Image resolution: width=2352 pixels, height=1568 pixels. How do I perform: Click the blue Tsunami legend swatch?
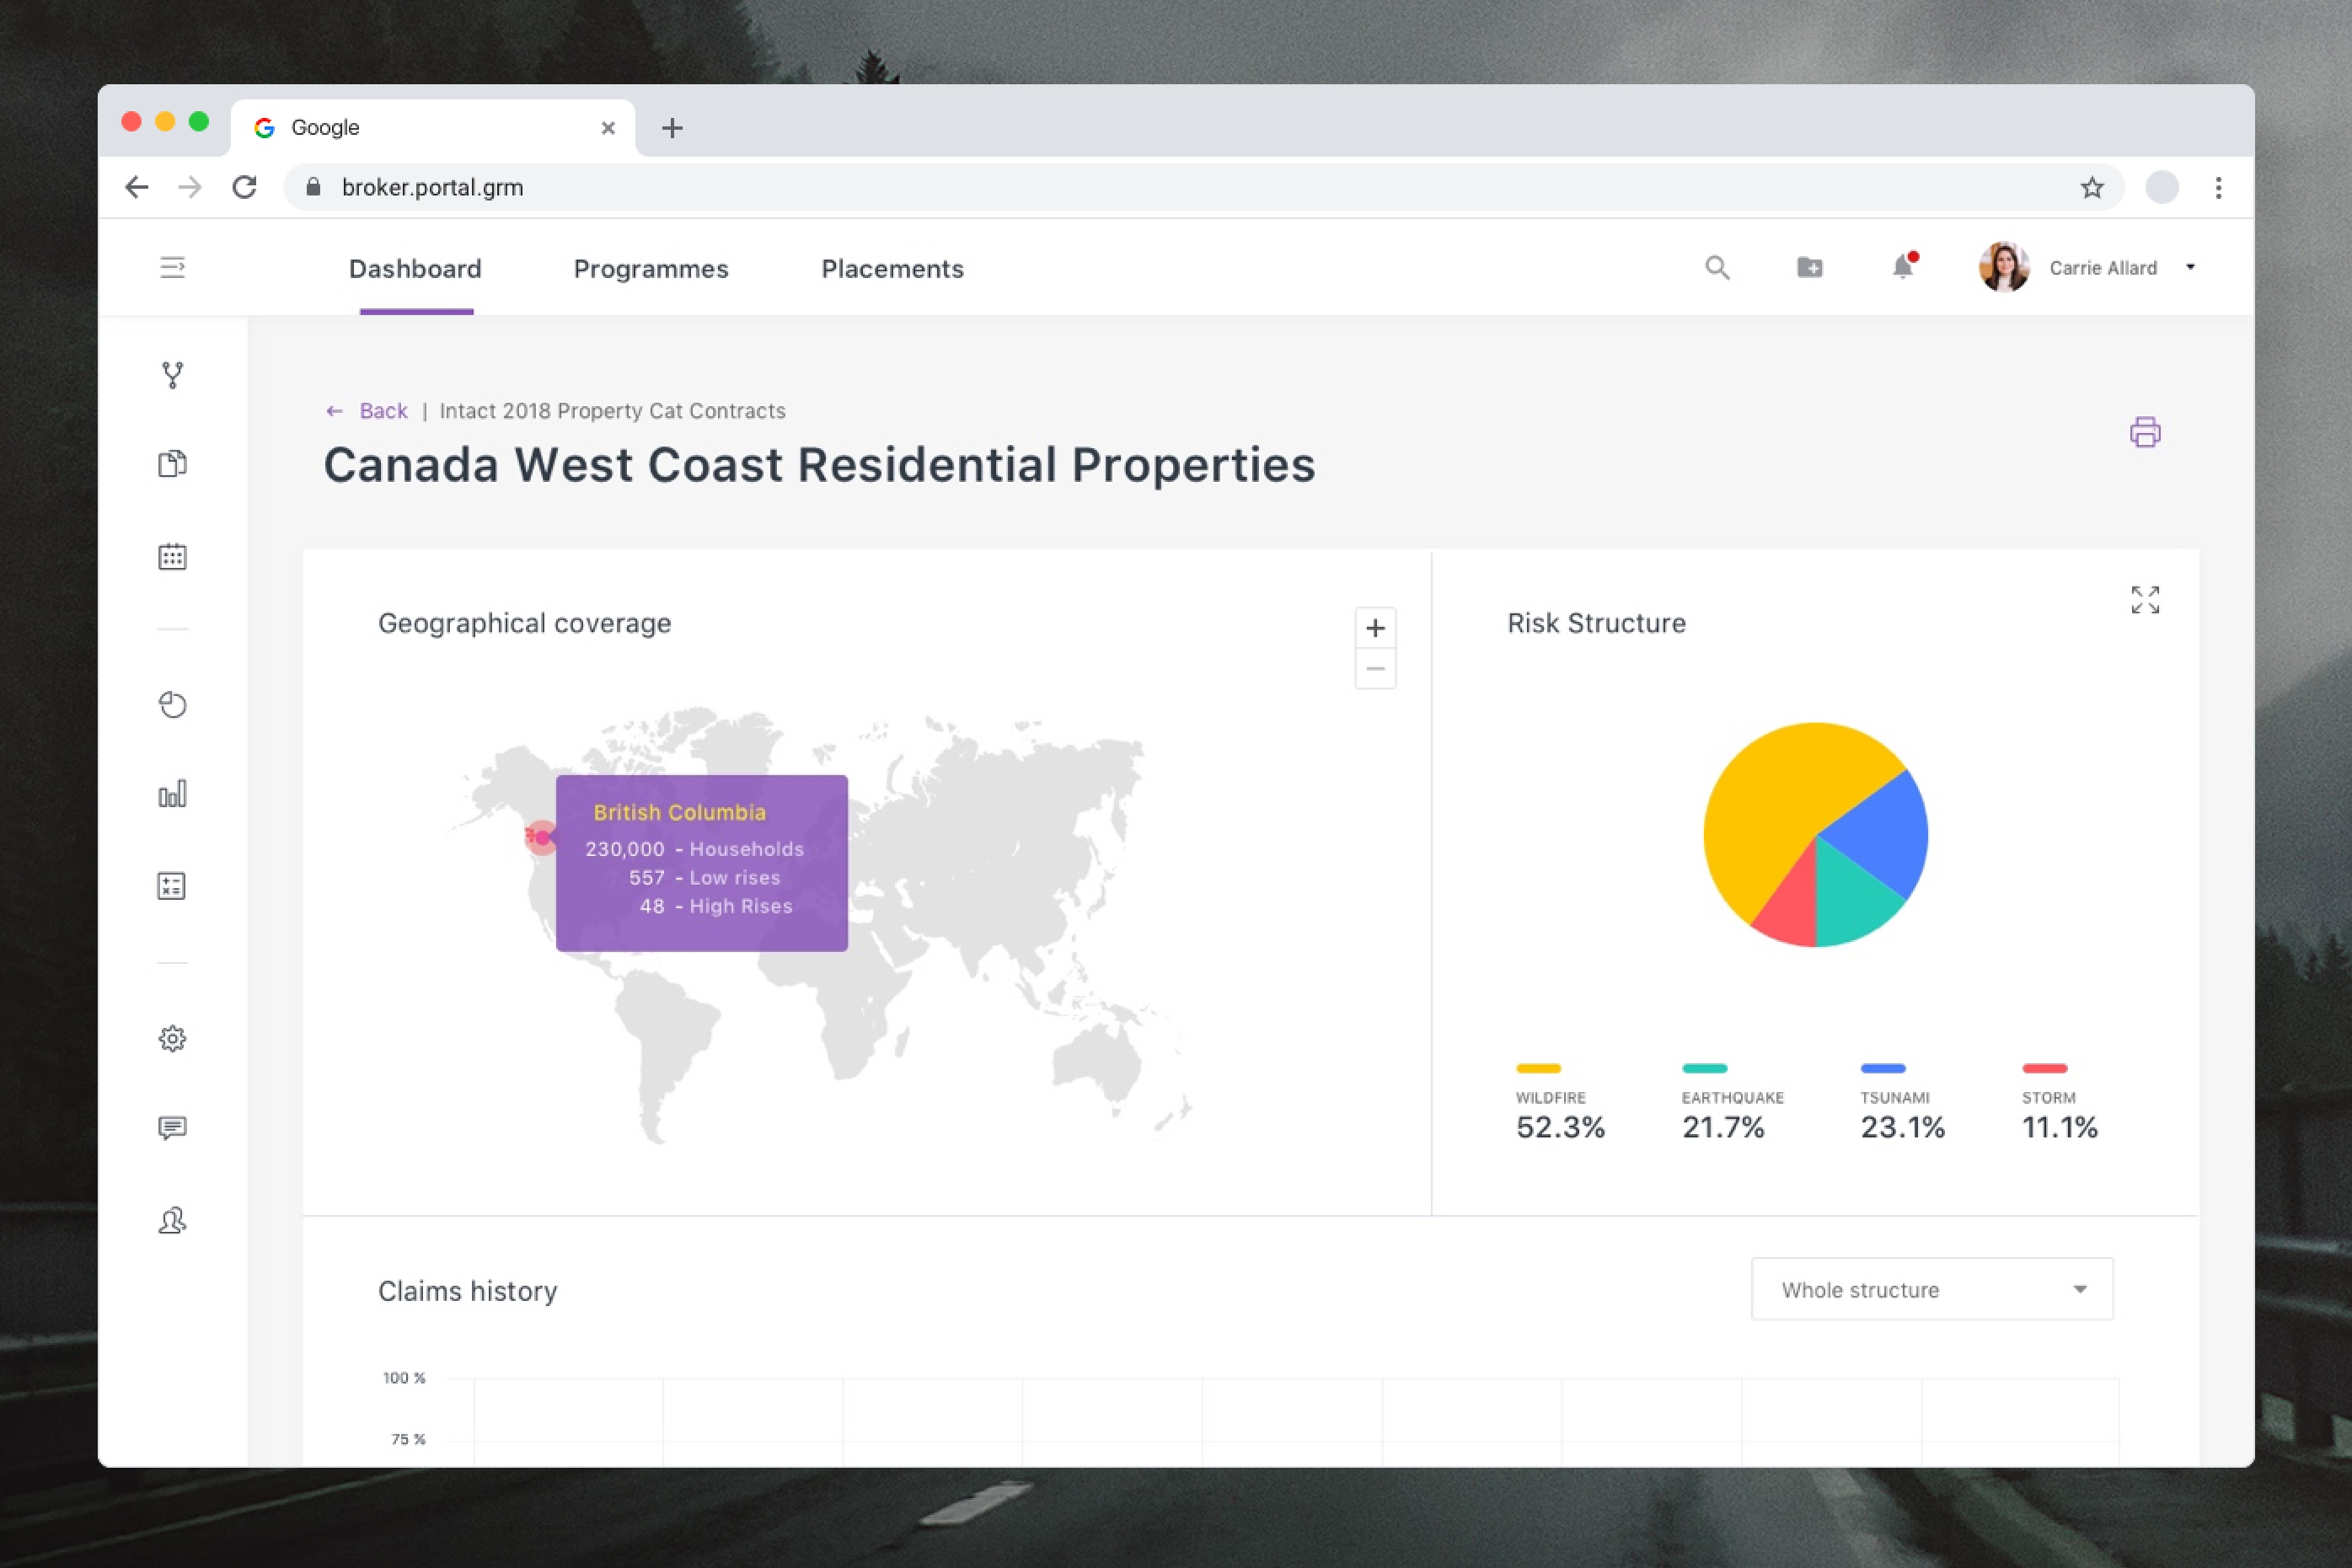1882,1068
